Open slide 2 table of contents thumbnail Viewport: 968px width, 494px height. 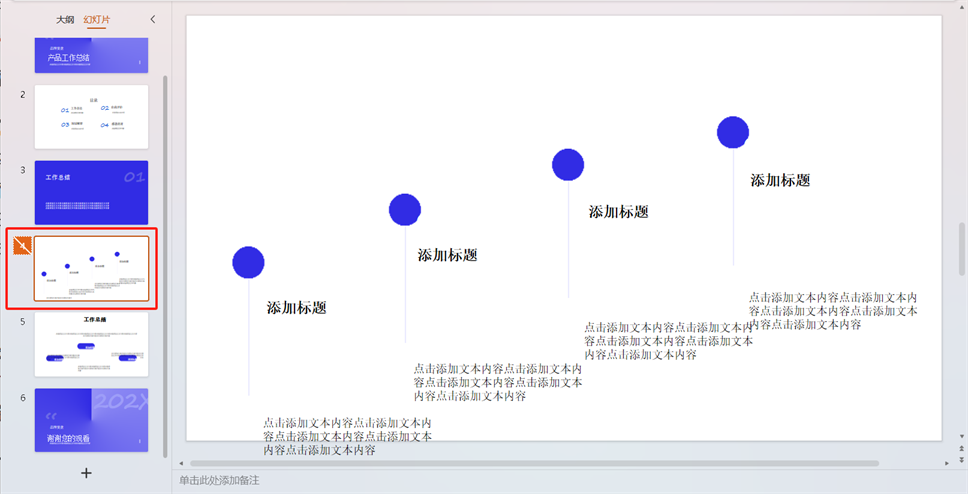click(91, 116)
